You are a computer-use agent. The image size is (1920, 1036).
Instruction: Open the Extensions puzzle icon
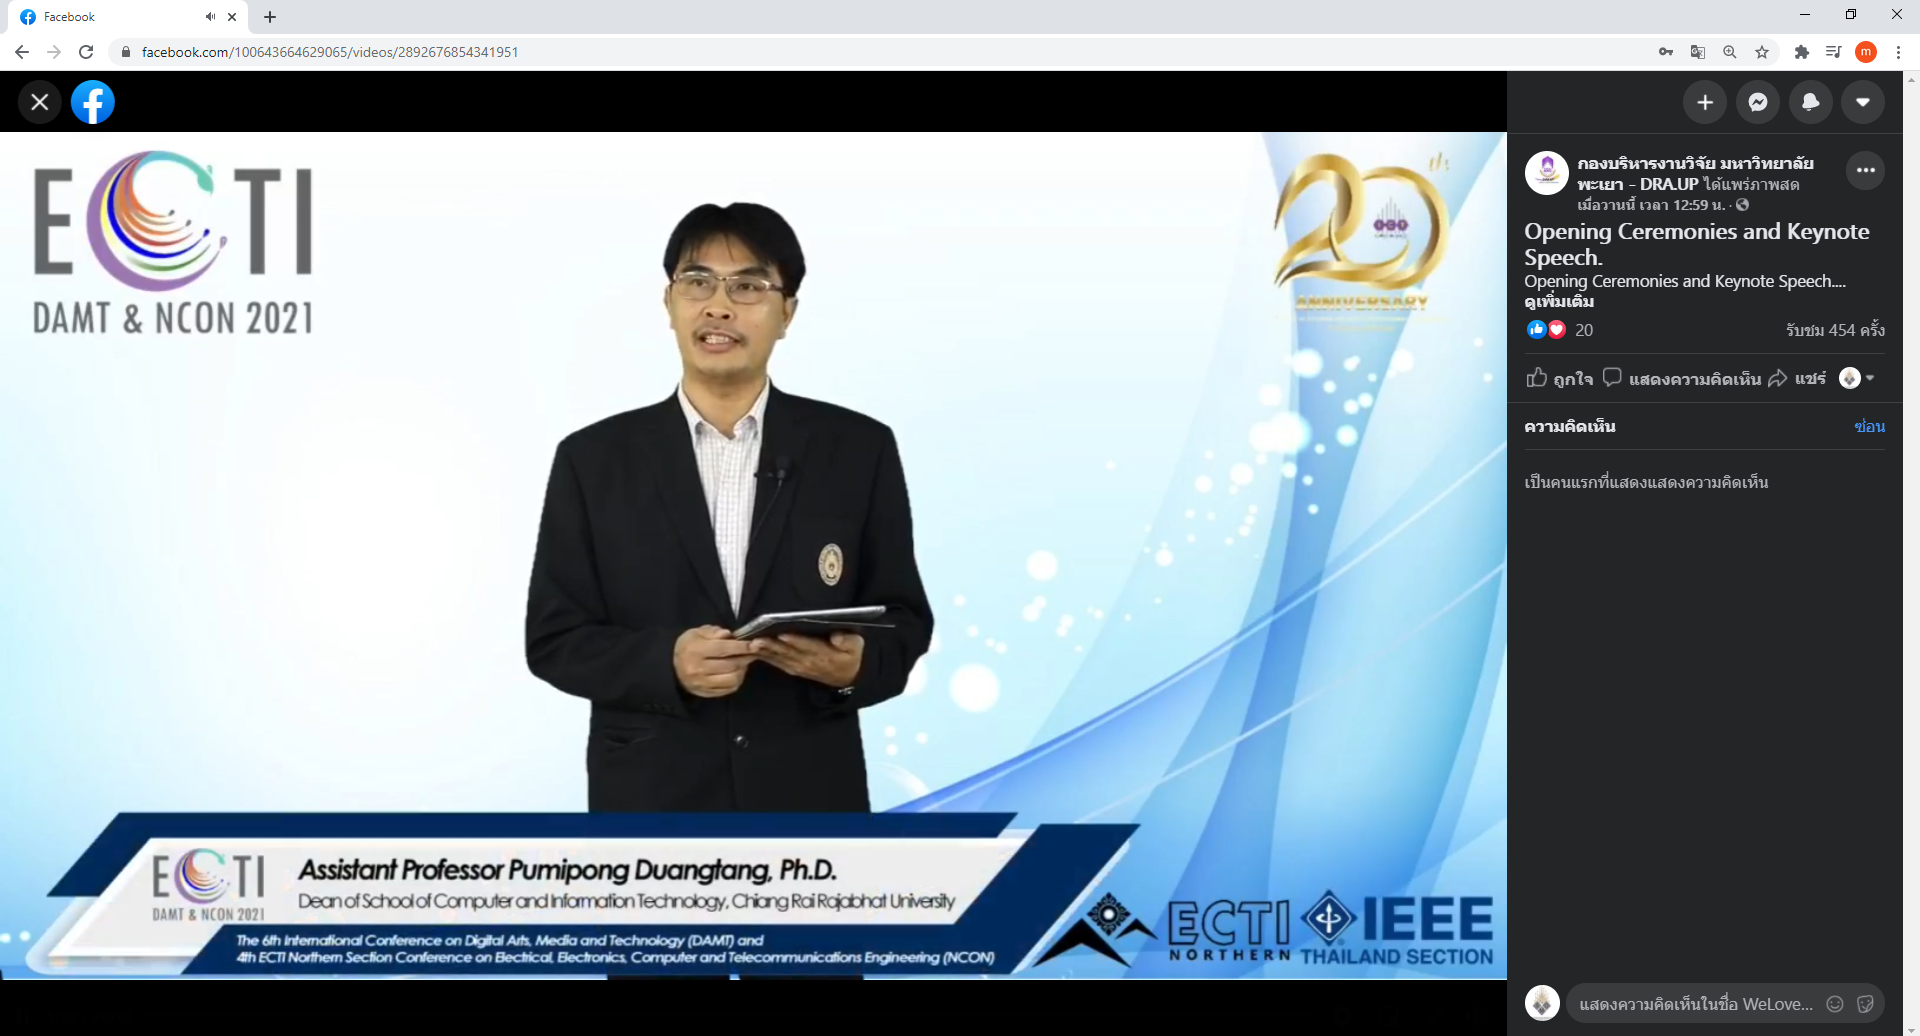point(1802,52)
